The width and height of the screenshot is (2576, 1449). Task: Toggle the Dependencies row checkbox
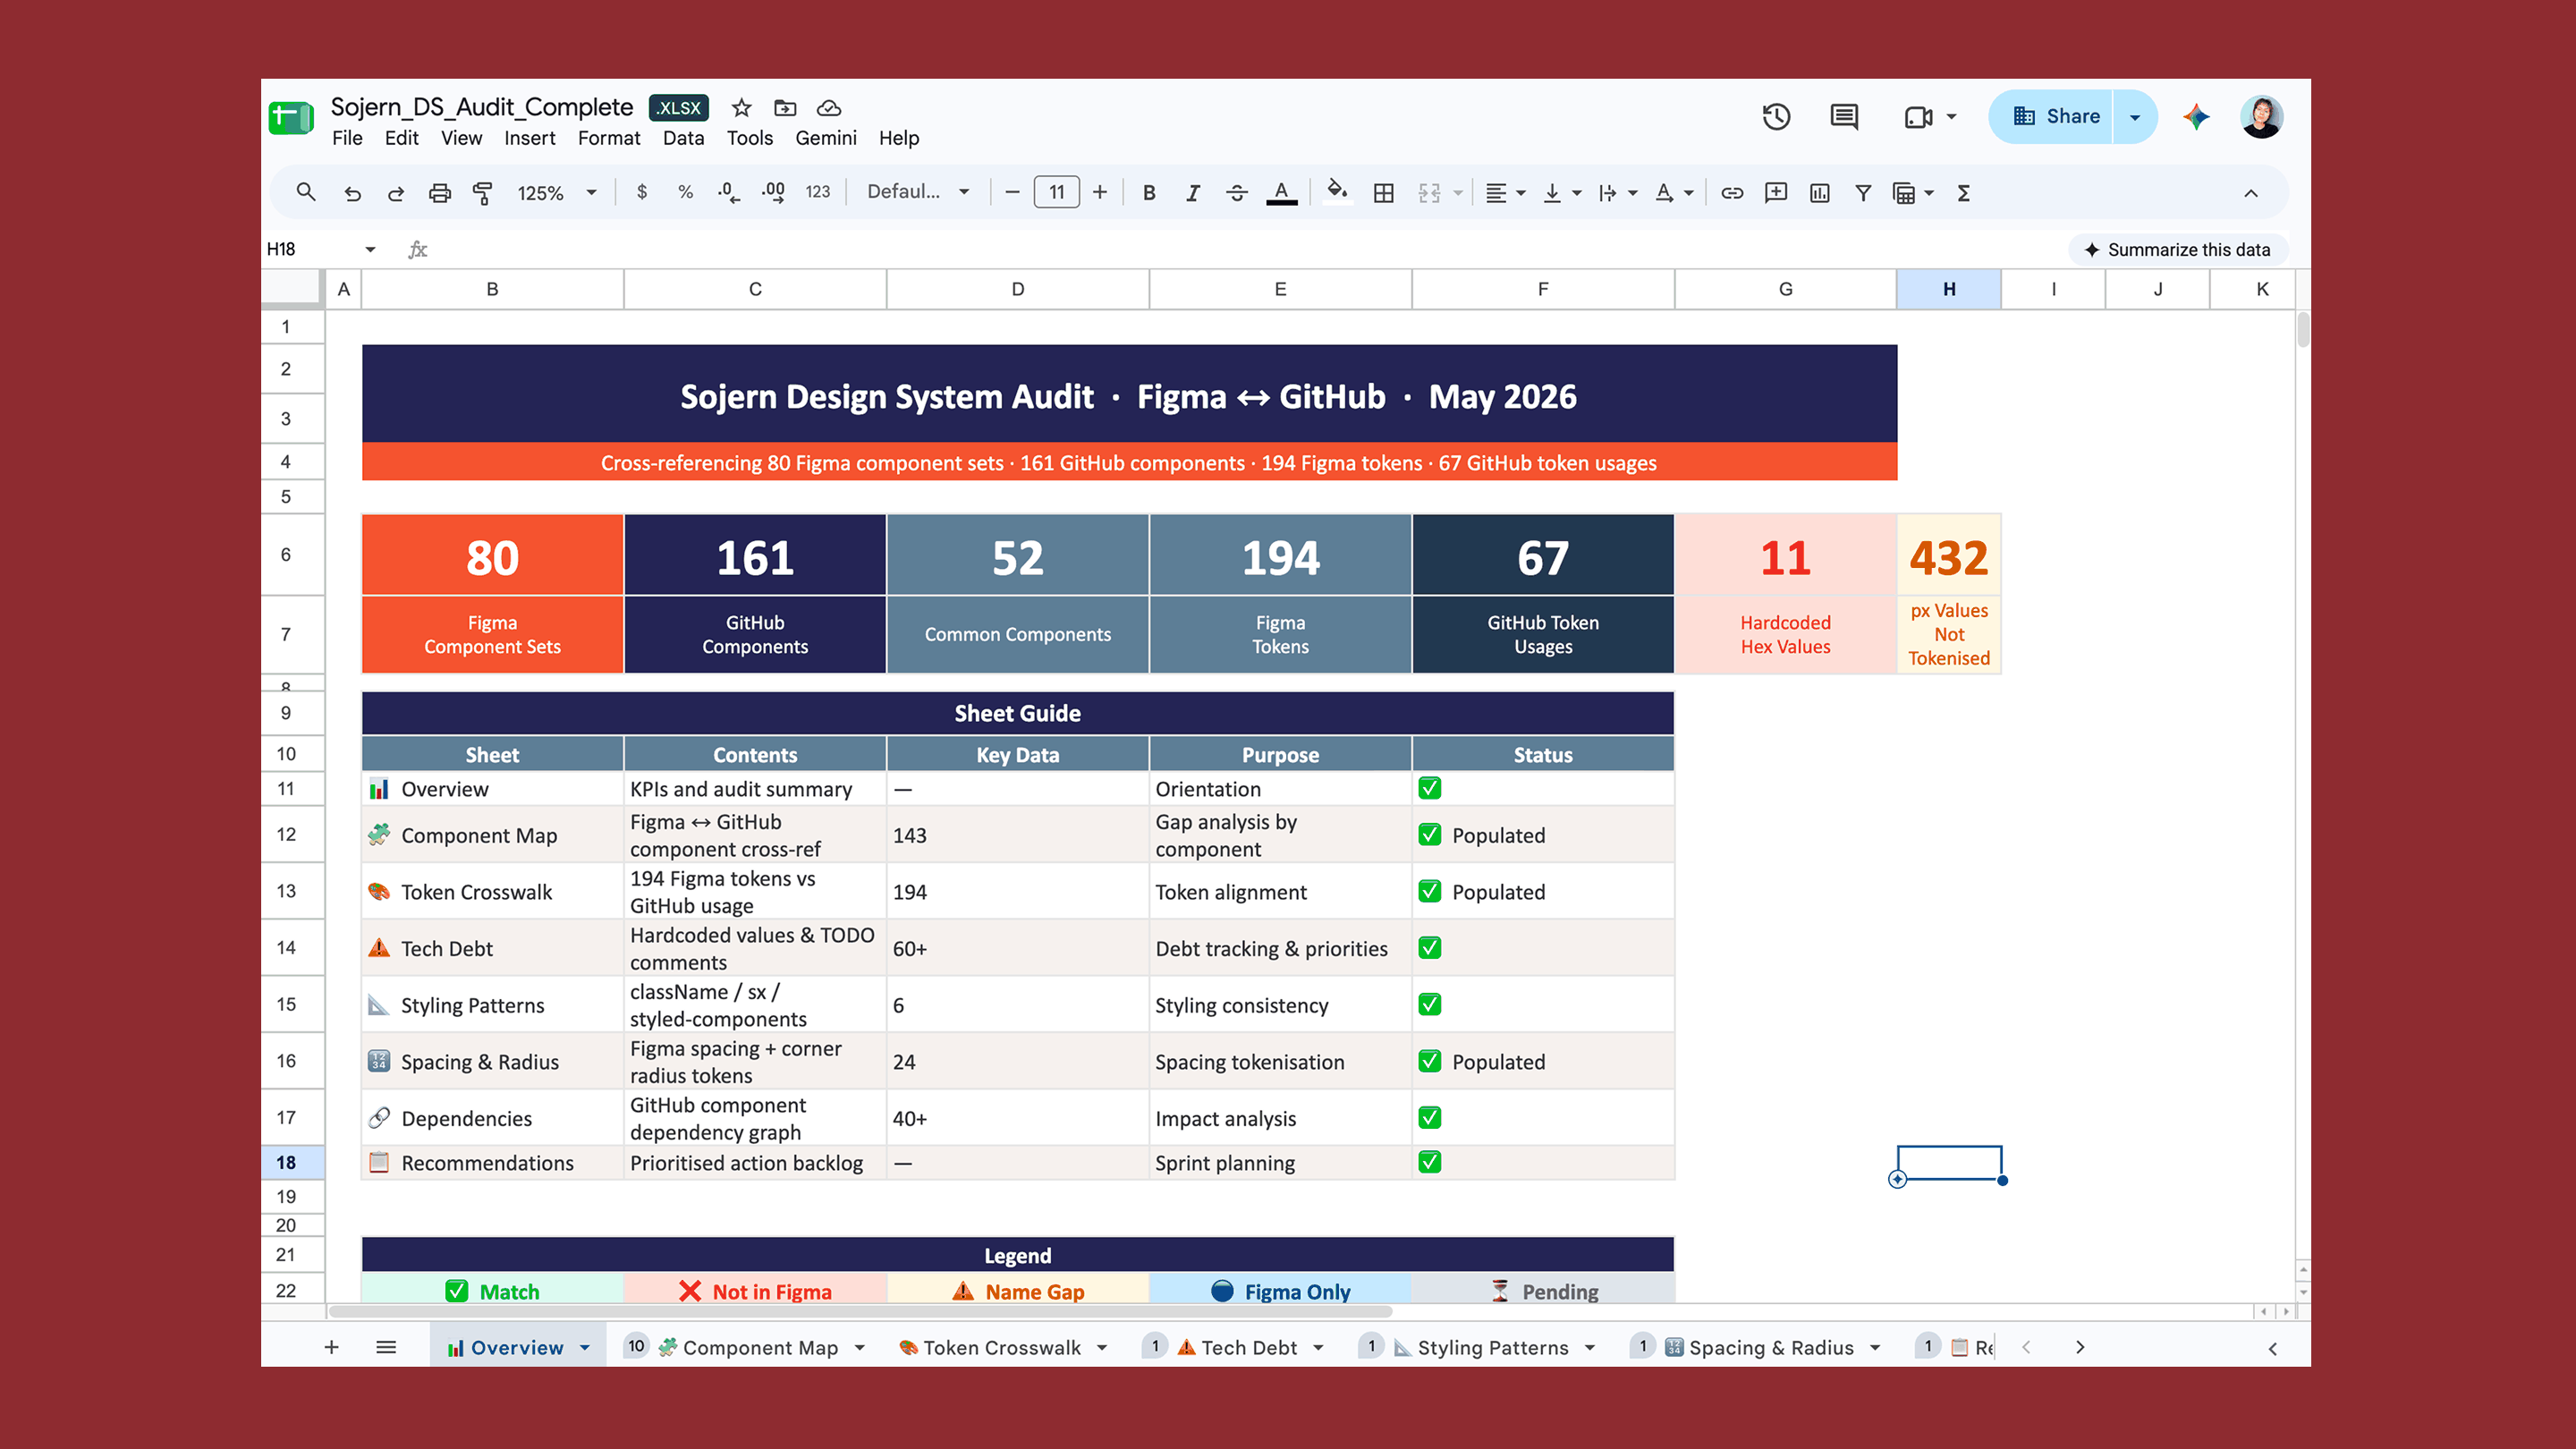click(x=1430, y=1117)
